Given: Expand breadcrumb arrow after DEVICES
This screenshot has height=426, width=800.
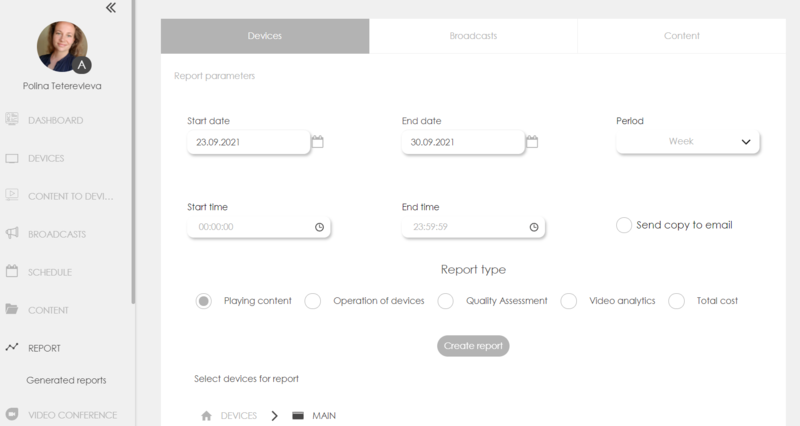Looking at the screenshot, I should tap(274, 415).
